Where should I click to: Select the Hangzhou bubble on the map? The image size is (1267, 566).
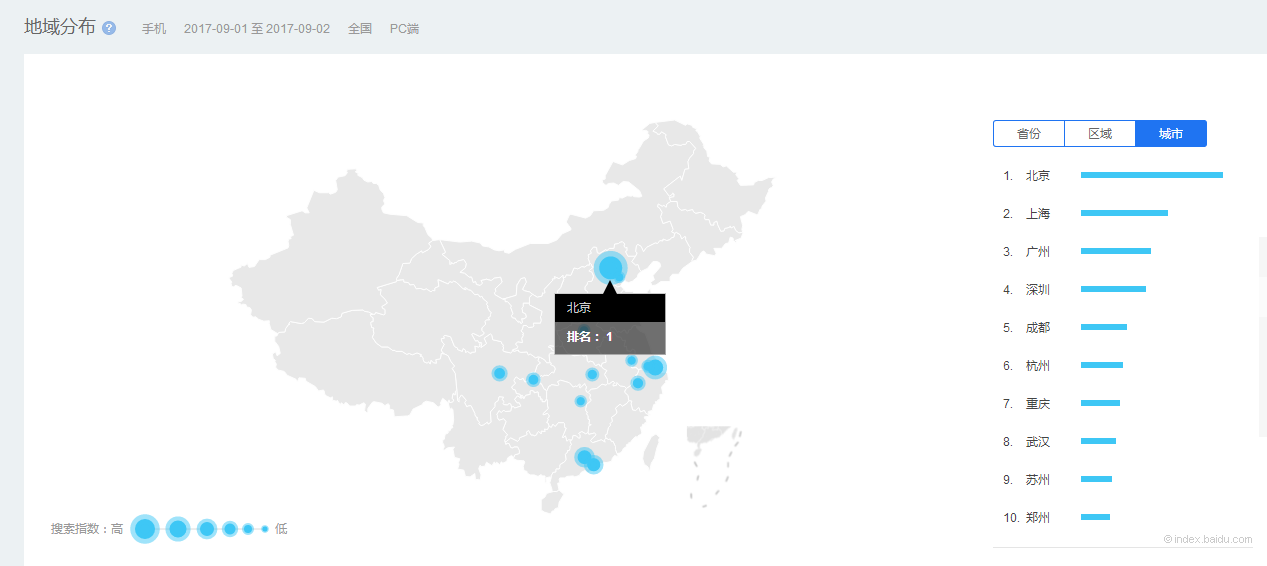point(638,383)
